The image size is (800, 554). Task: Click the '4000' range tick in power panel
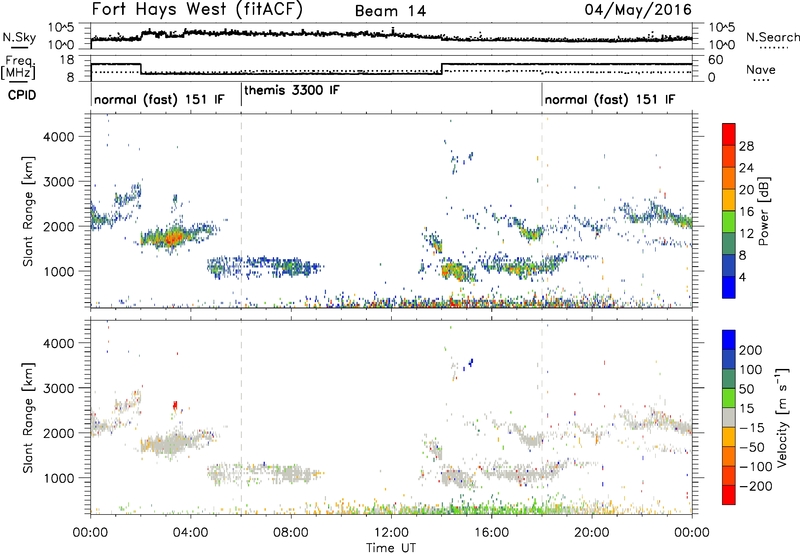[x=59, y=137]
